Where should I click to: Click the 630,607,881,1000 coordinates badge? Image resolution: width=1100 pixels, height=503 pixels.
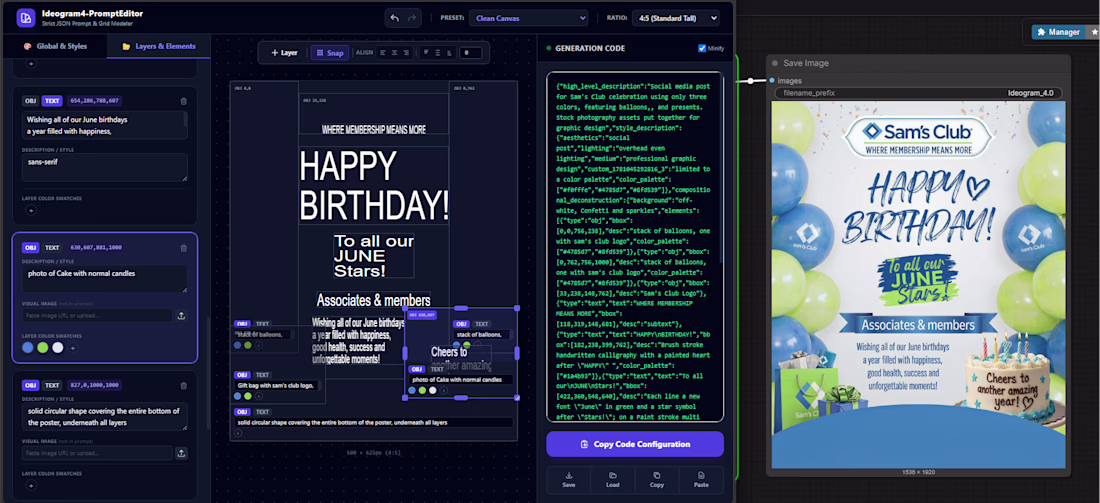click(95, 248)
